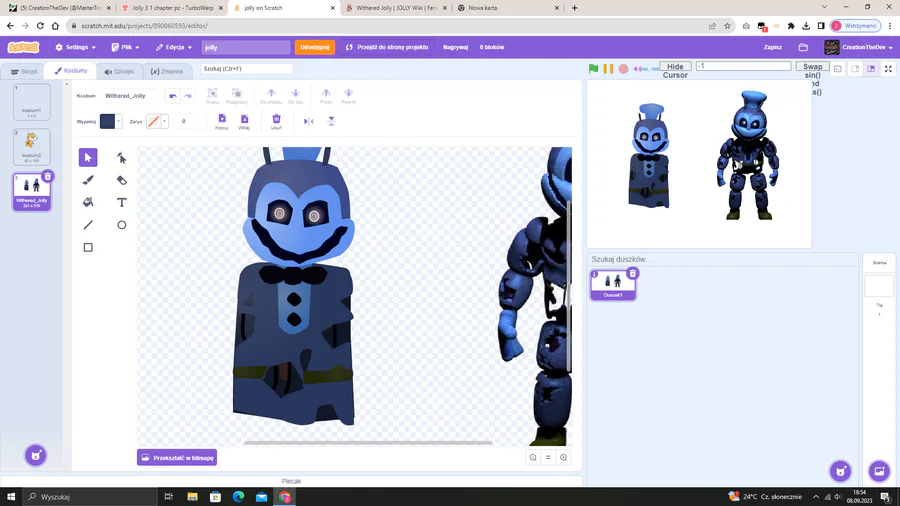Switch to the Dźwięki tab
The width and height of the screenshot is (900, 506).
tap(119, 72)
